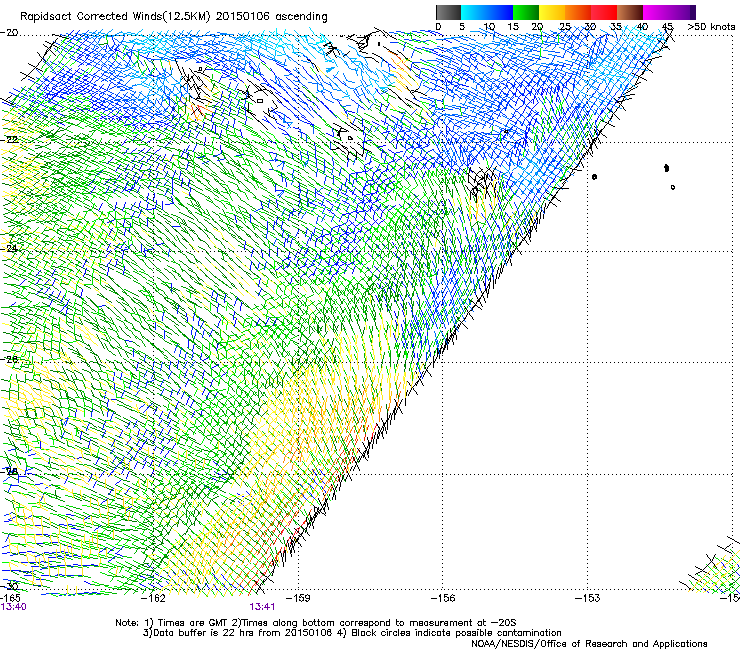Click the note line "Times are GMT"
This screenshot has height=650, width=740.
190,623
